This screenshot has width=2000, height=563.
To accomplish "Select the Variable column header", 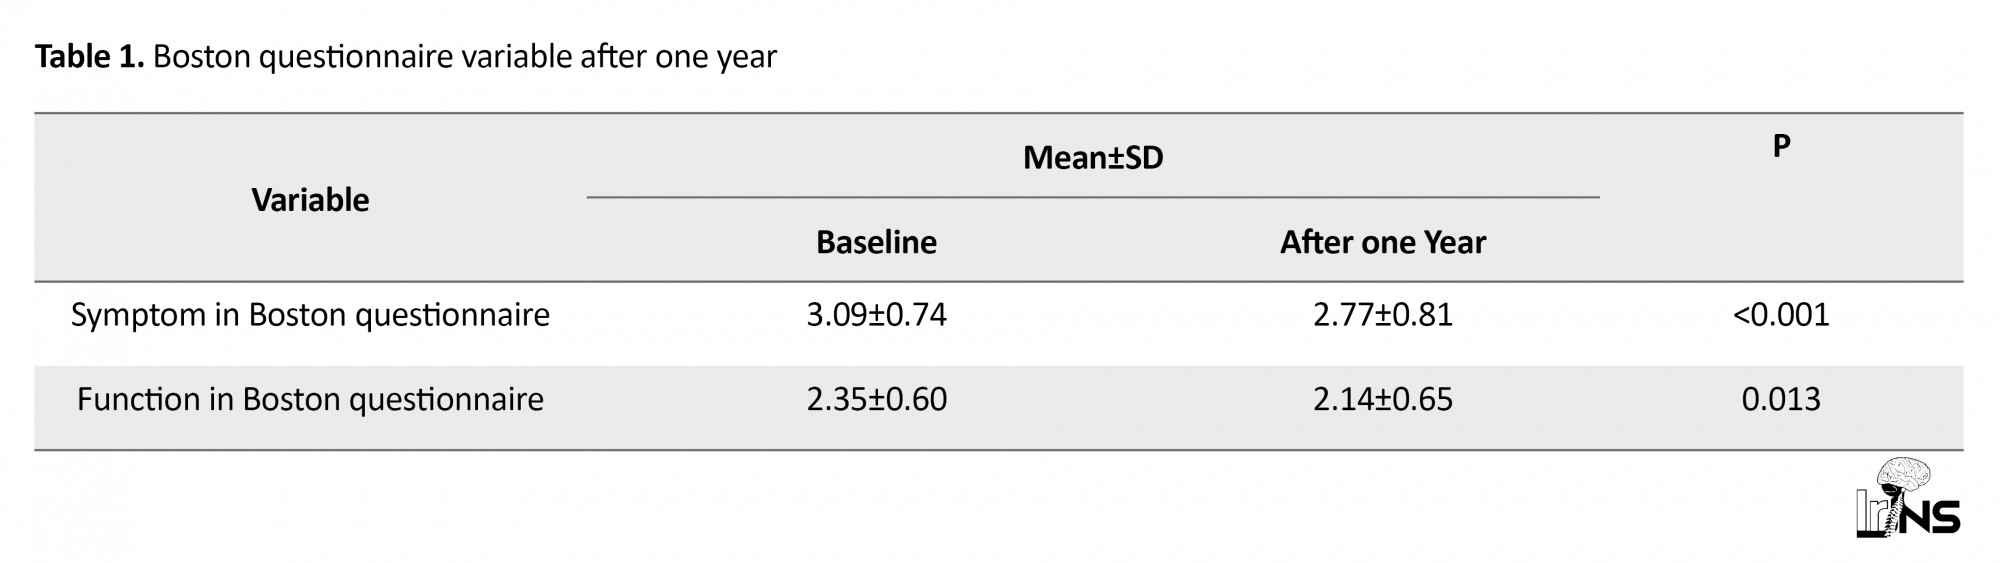I will pyautogui.click(x=310, y=200).
